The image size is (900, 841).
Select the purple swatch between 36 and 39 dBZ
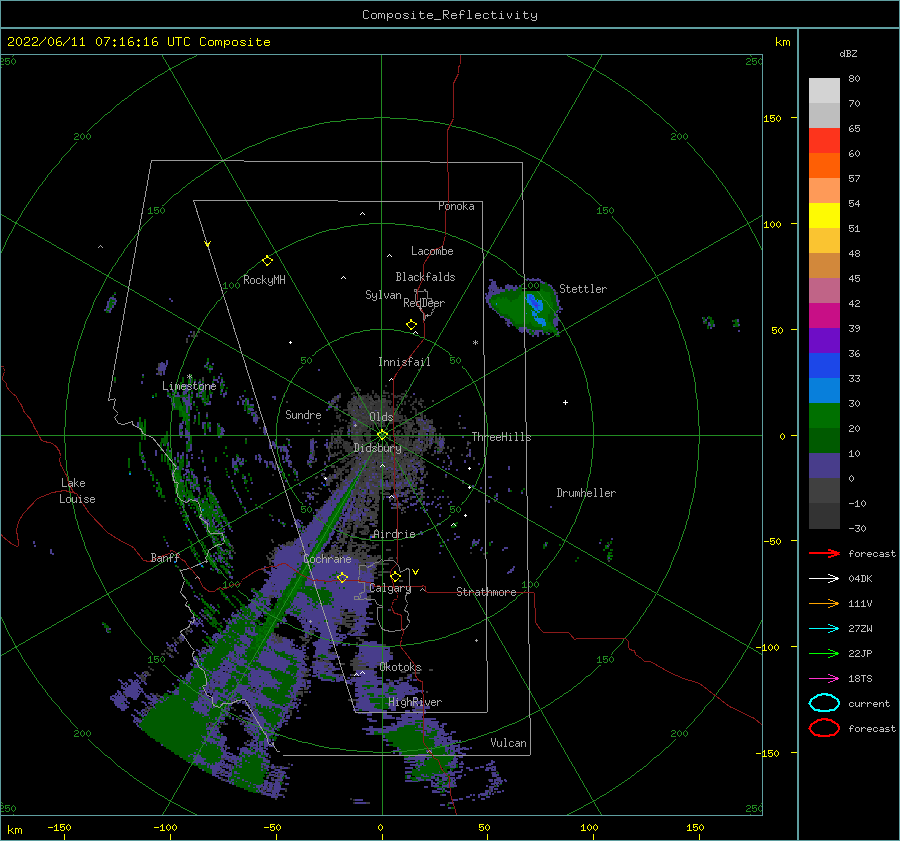824,340
